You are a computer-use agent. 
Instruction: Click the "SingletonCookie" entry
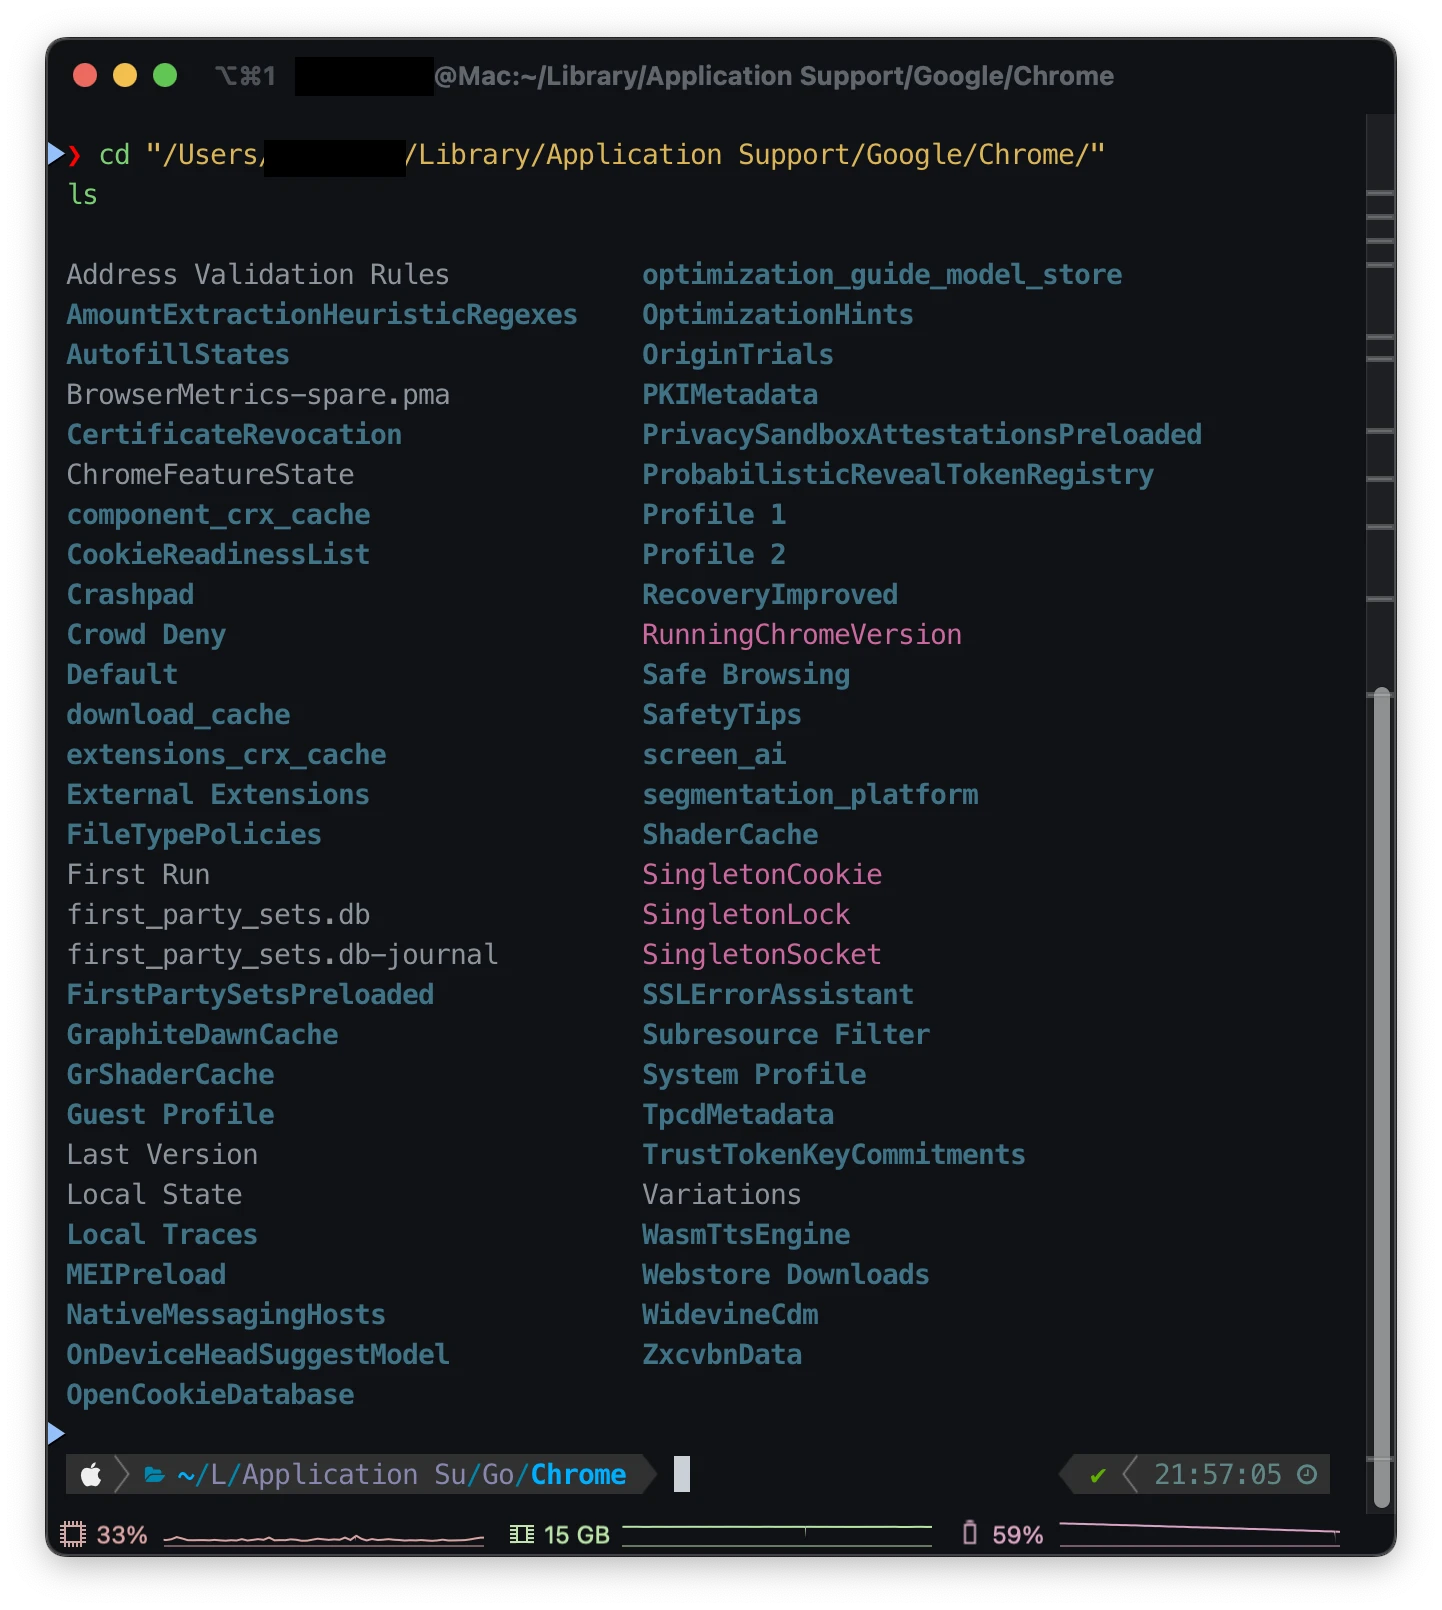tap(762, 875)
